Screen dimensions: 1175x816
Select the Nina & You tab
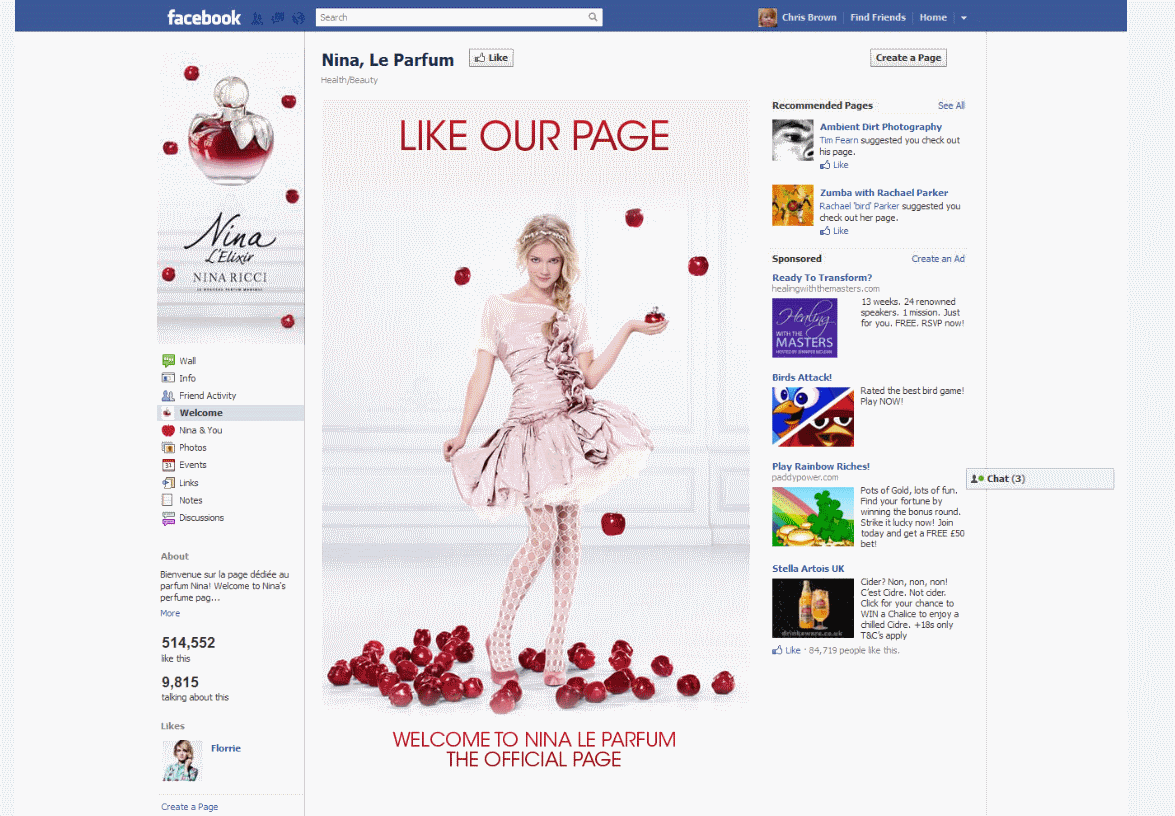pyautogui.click(x=201, y=430)
